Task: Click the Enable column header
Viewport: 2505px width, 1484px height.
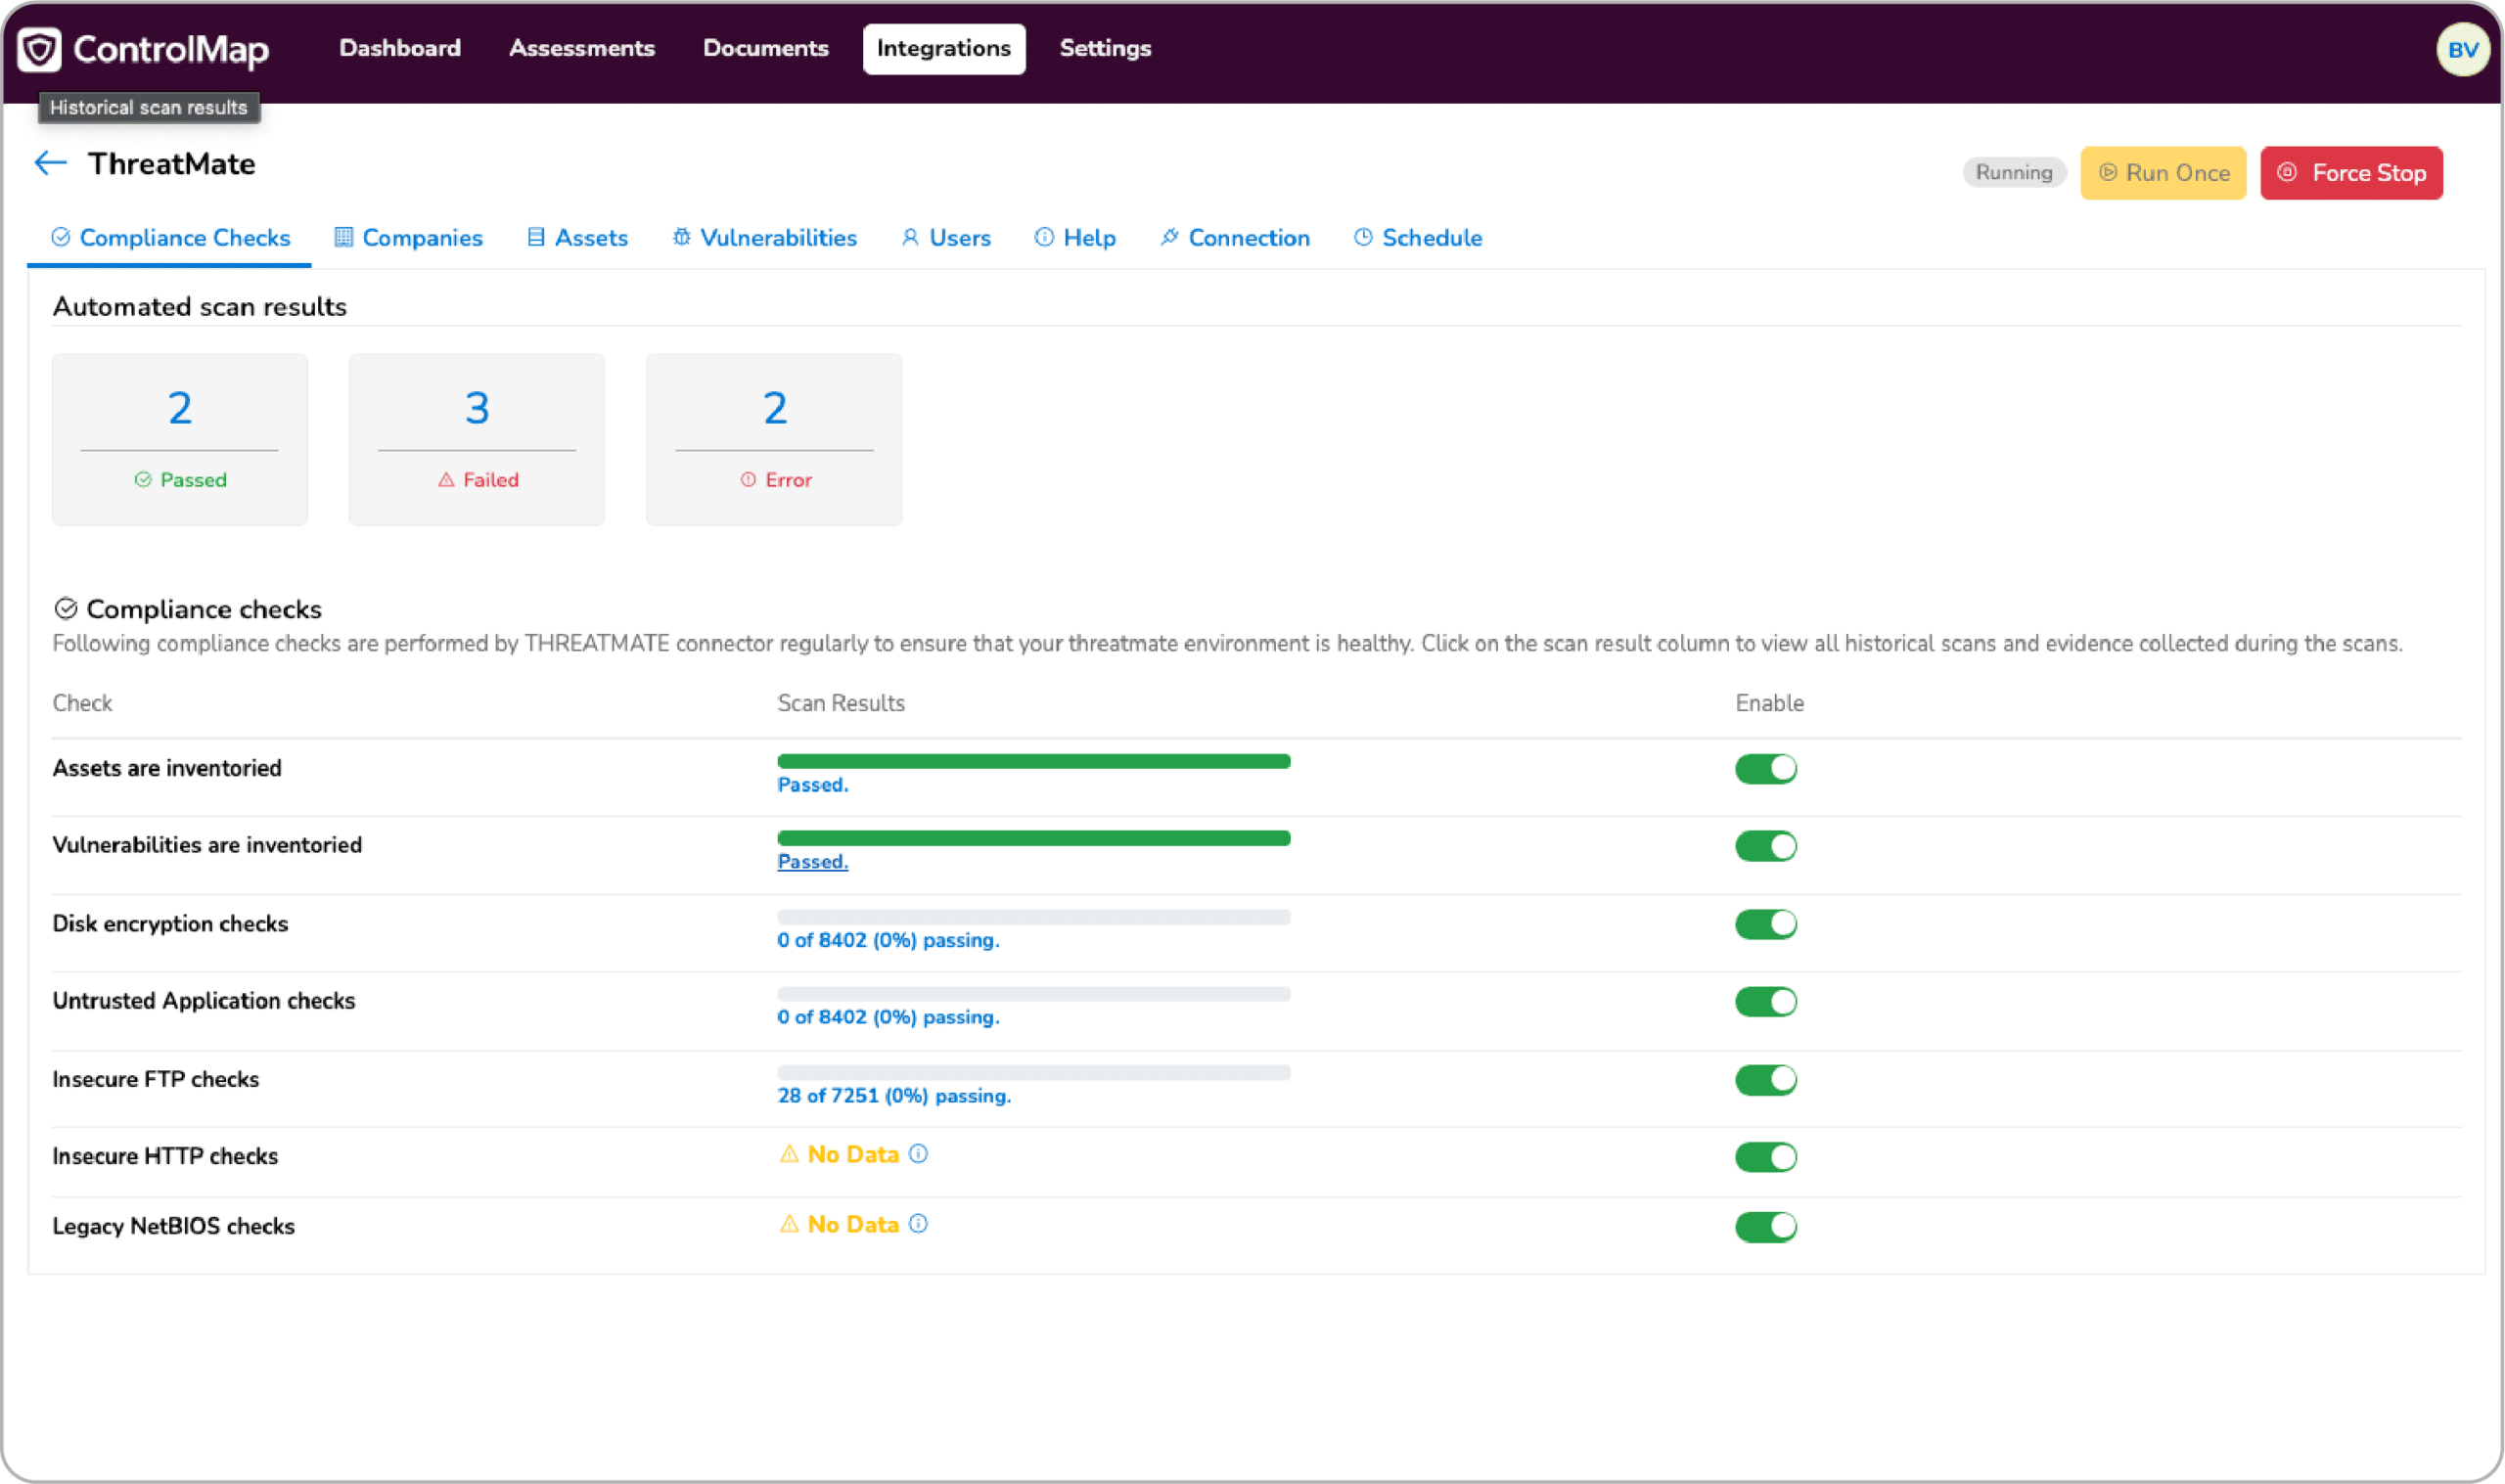Action: [1769, 703]
